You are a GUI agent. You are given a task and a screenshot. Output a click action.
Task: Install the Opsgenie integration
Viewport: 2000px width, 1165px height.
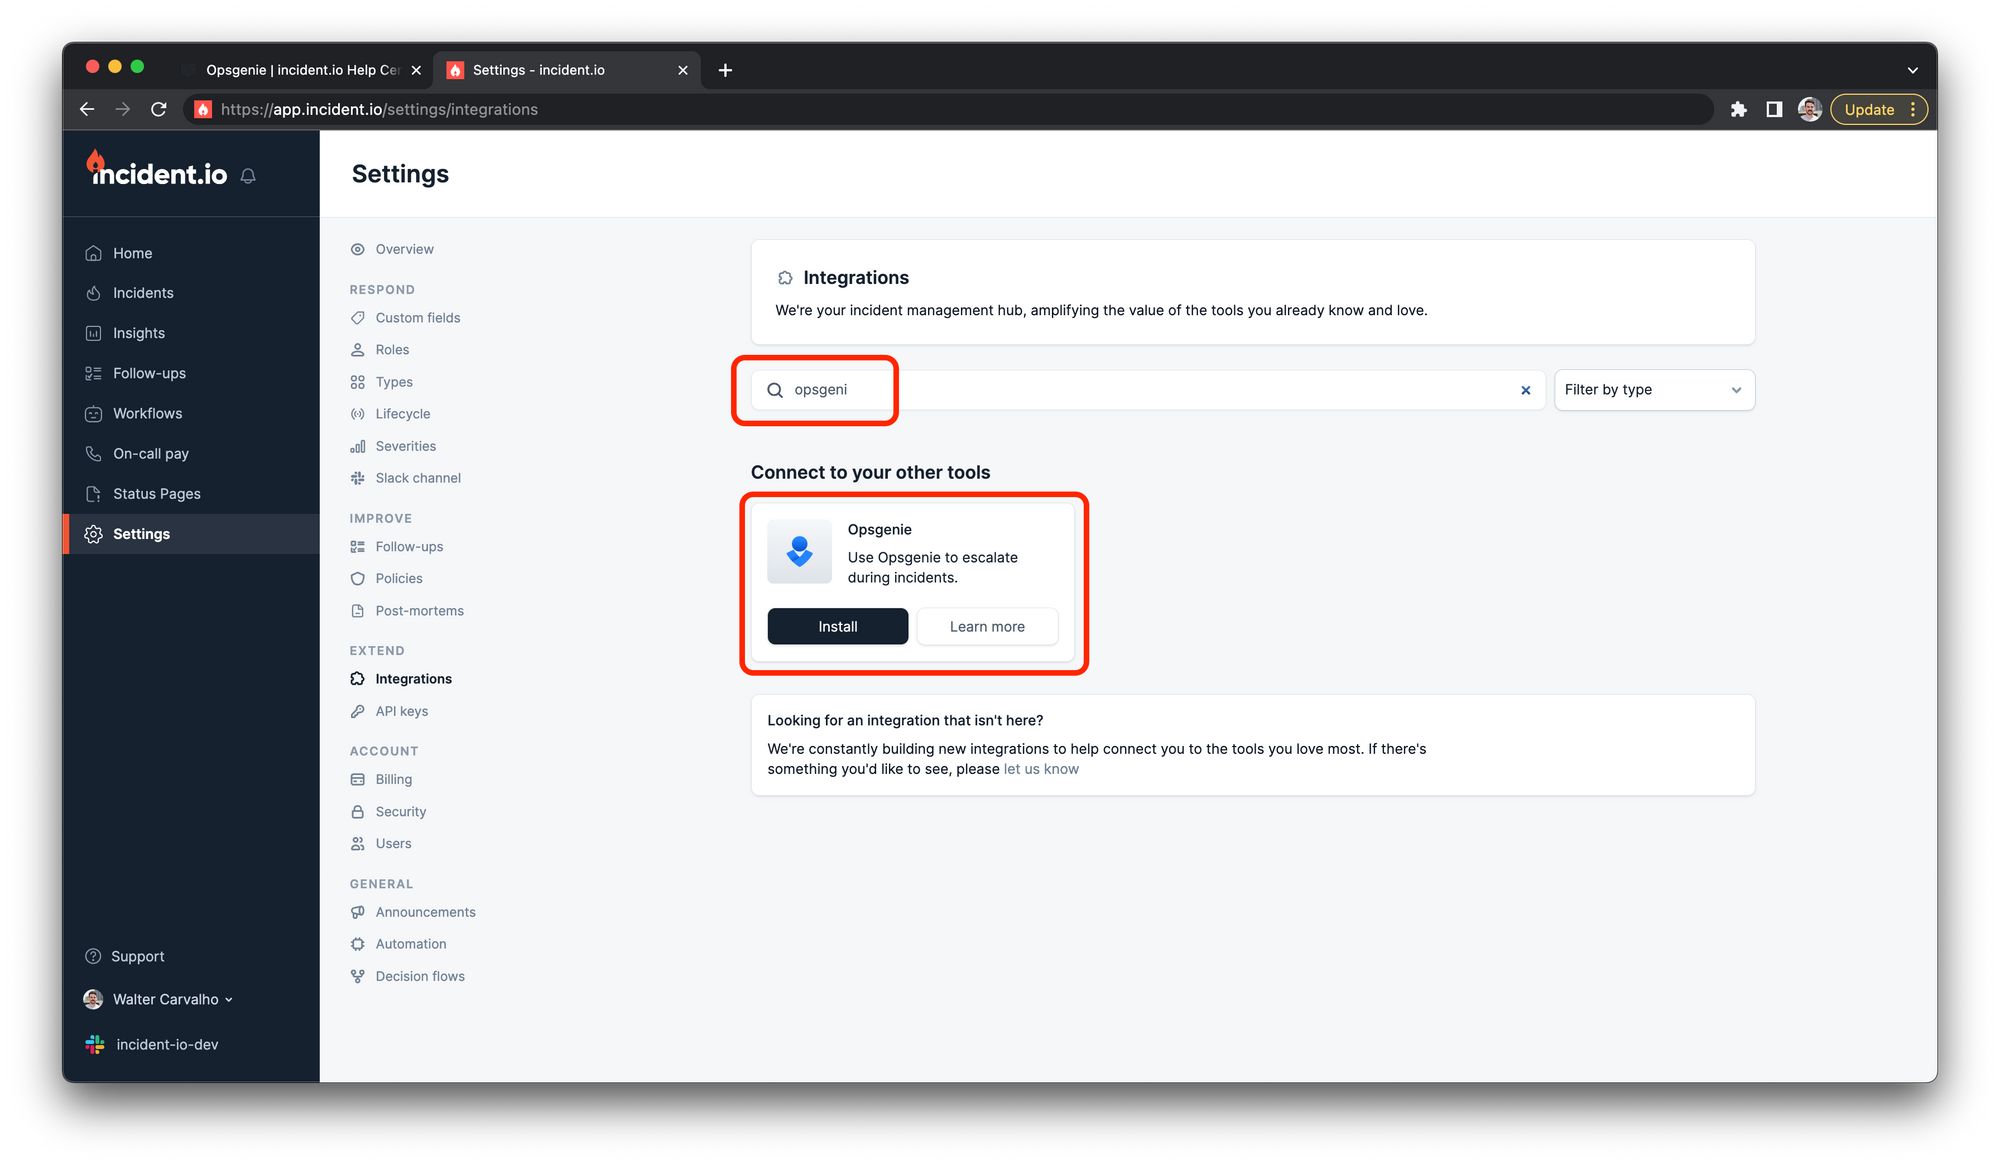click(x=837, y=627)
